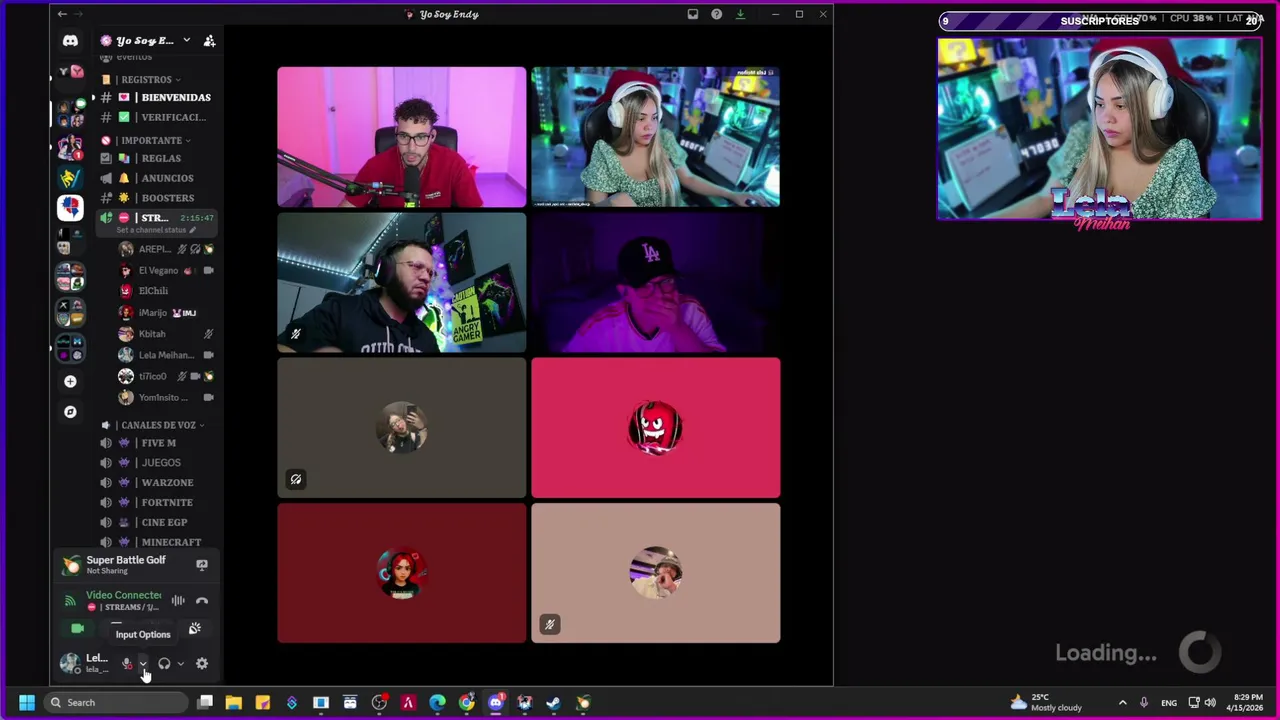
Task: Open Discord user settings gear
Action: click(x=202, y=663)
